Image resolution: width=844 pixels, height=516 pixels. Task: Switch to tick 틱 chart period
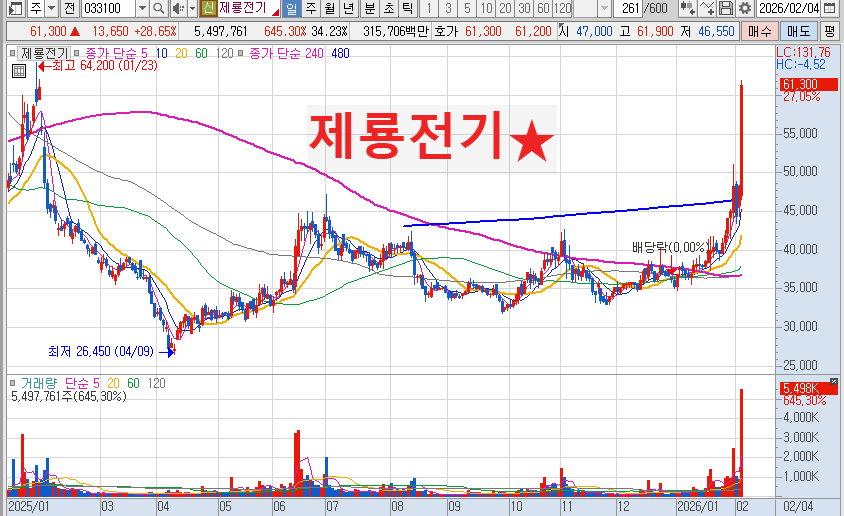coord(407,8)
